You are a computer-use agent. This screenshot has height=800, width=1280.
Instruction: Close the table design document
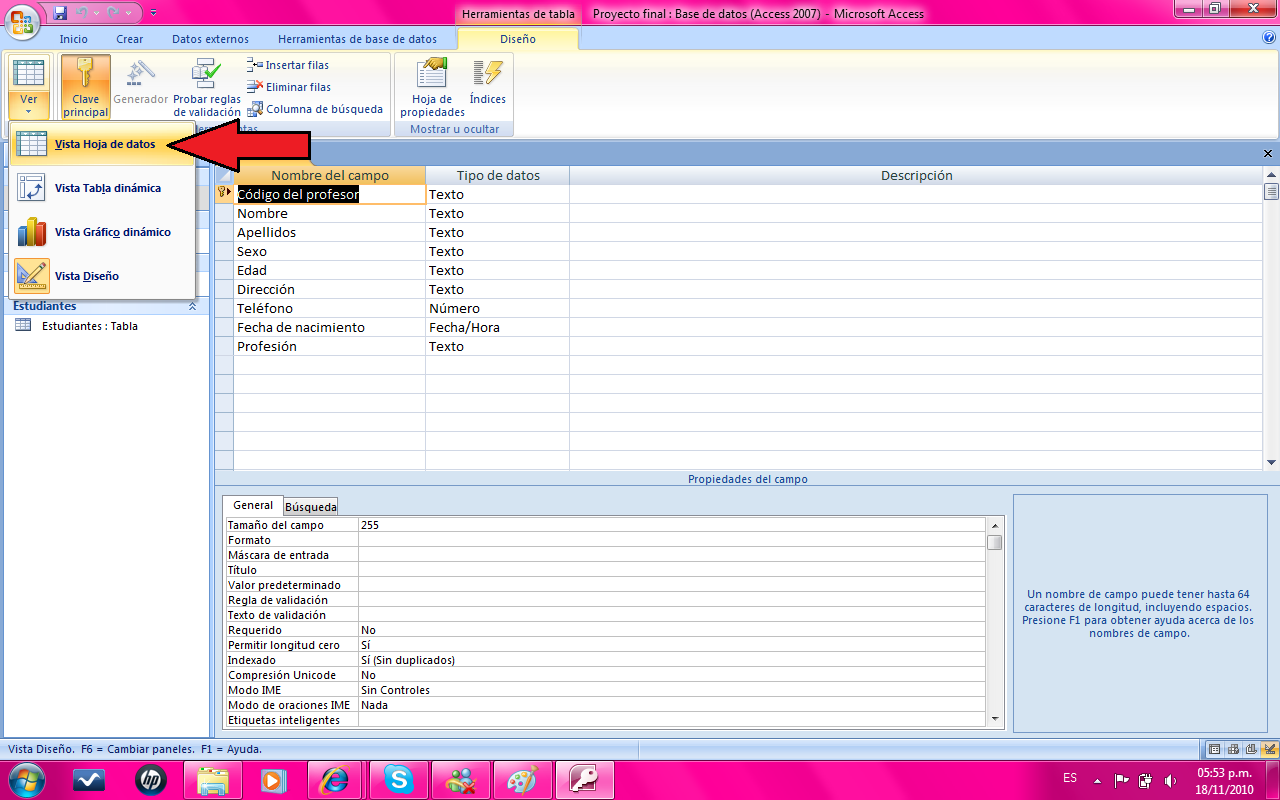pyautogui.click(x=1268, y=154)
